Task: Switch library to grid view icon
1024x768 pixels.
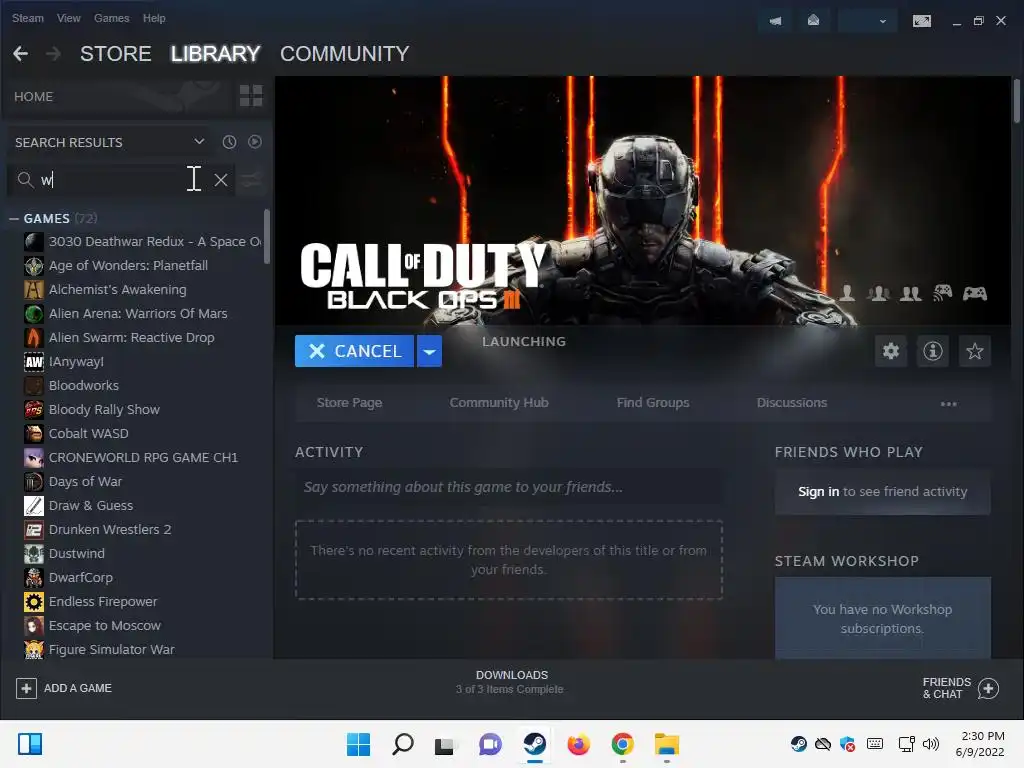Action: [x=251, y=96]
